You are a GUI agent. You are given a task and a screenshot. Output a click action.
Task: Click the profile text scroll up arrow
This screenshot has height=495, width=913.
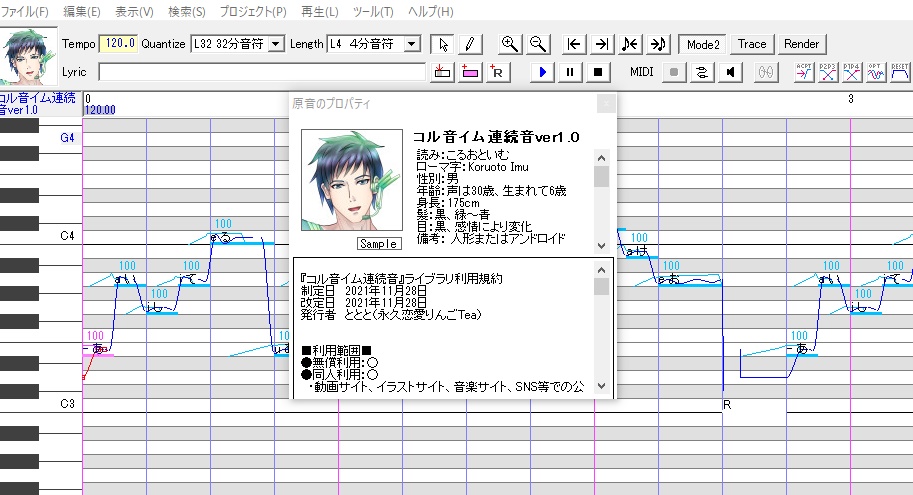(601, 158)
